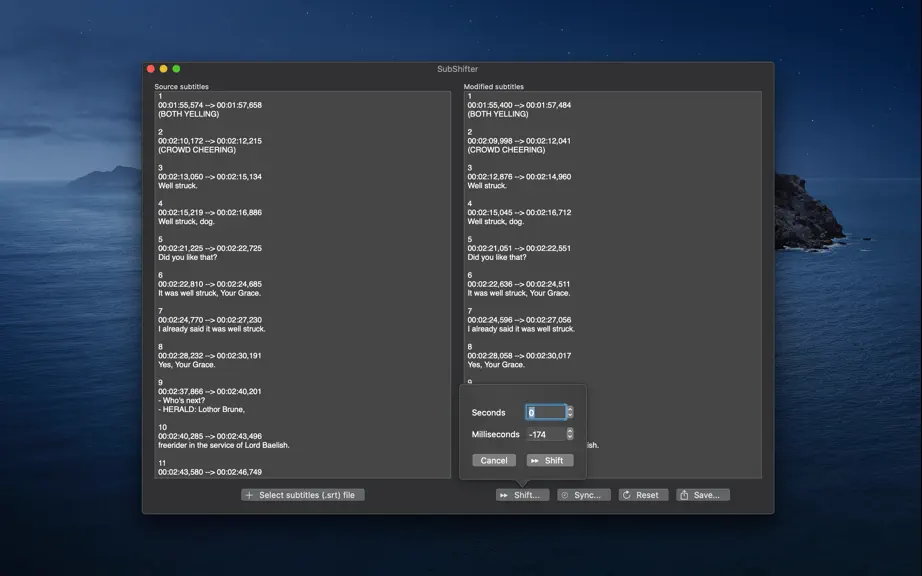This screenshot has height=576, width=922.
Task: Focus the Seconds input field
Action: click(546, 413)
